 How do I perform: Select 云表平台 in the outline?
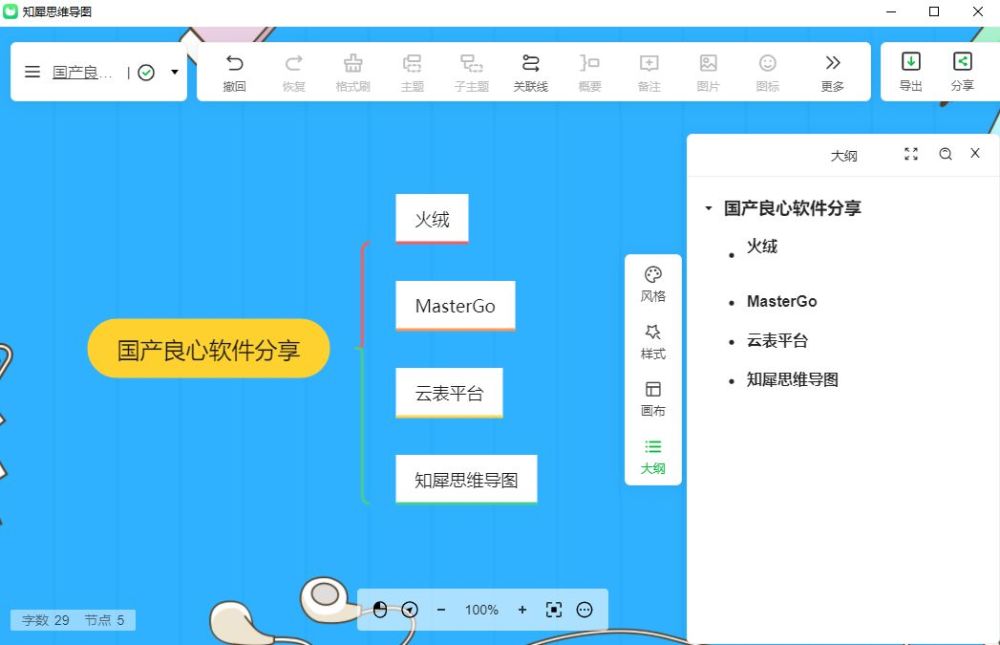777,341
